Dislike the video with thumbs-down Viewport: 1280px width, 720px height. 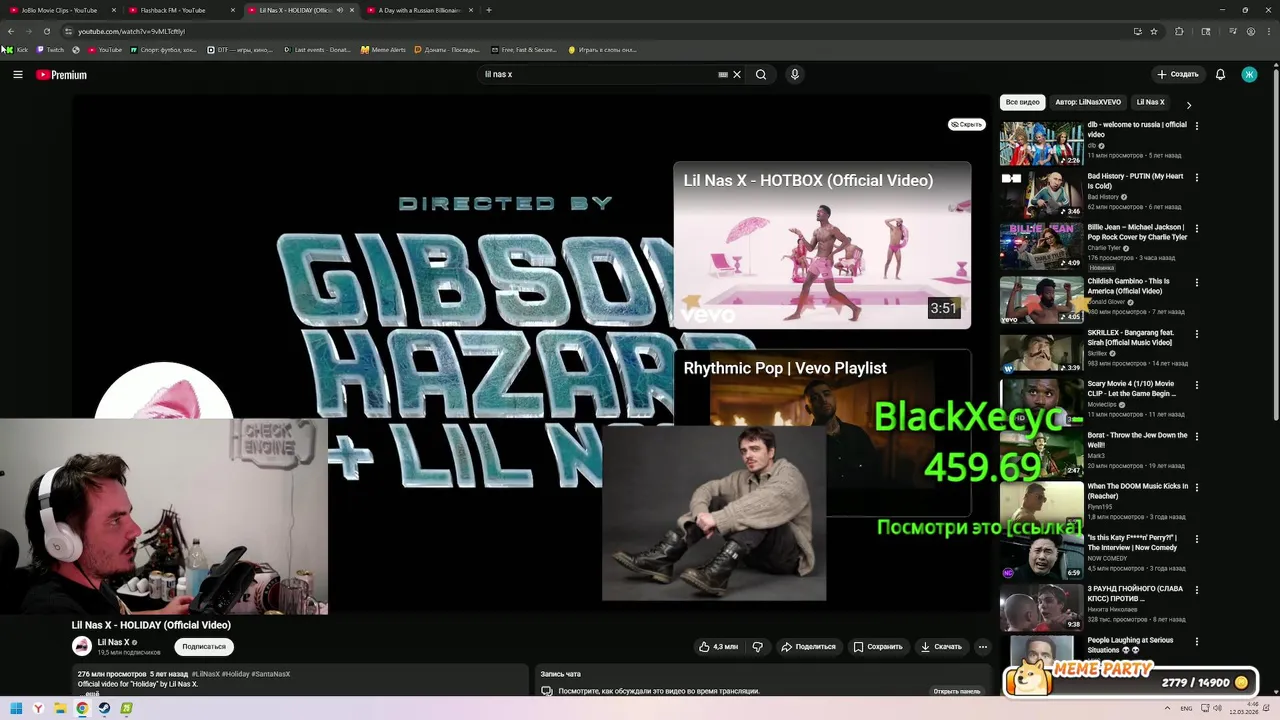click(x=757, y=647)
